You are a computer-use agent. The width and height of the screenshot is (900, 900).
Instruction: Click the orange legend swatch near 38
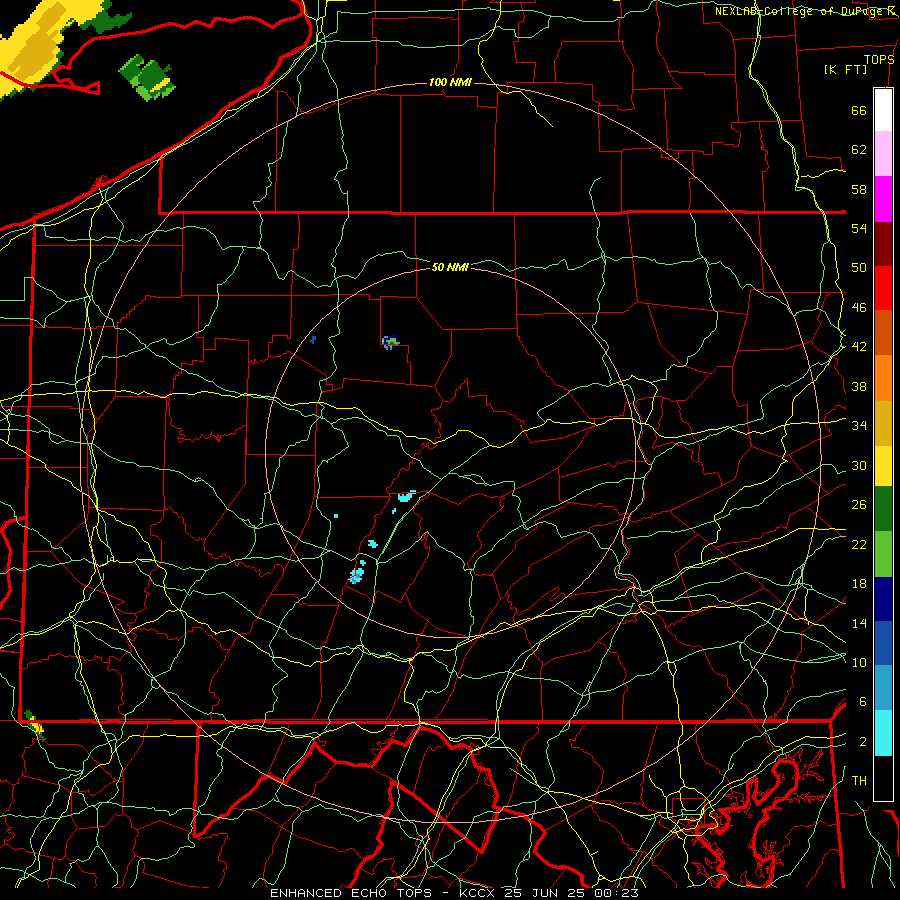tap(883, 378)
